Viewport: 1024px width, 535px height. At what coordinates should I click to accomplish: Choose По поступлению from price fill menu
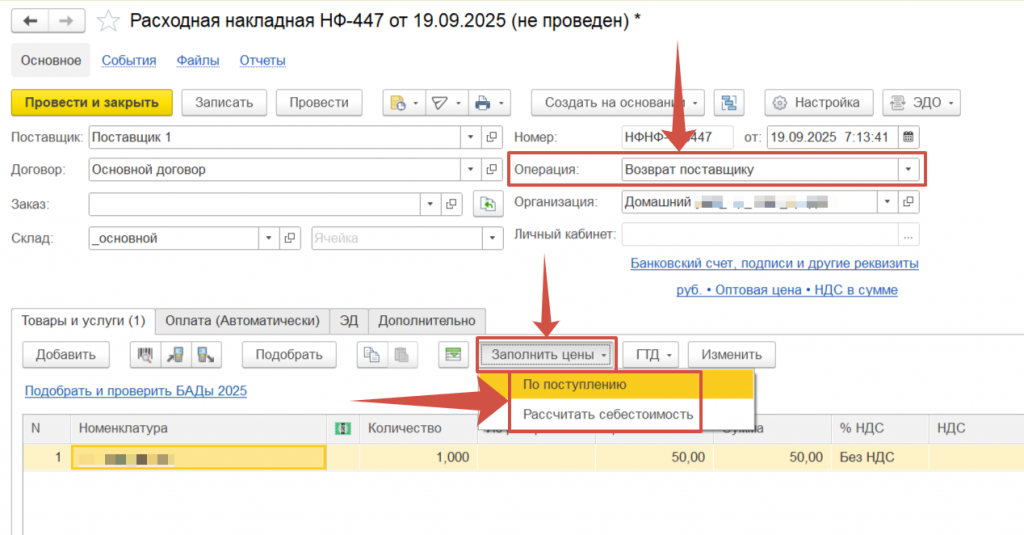[576, 385]
